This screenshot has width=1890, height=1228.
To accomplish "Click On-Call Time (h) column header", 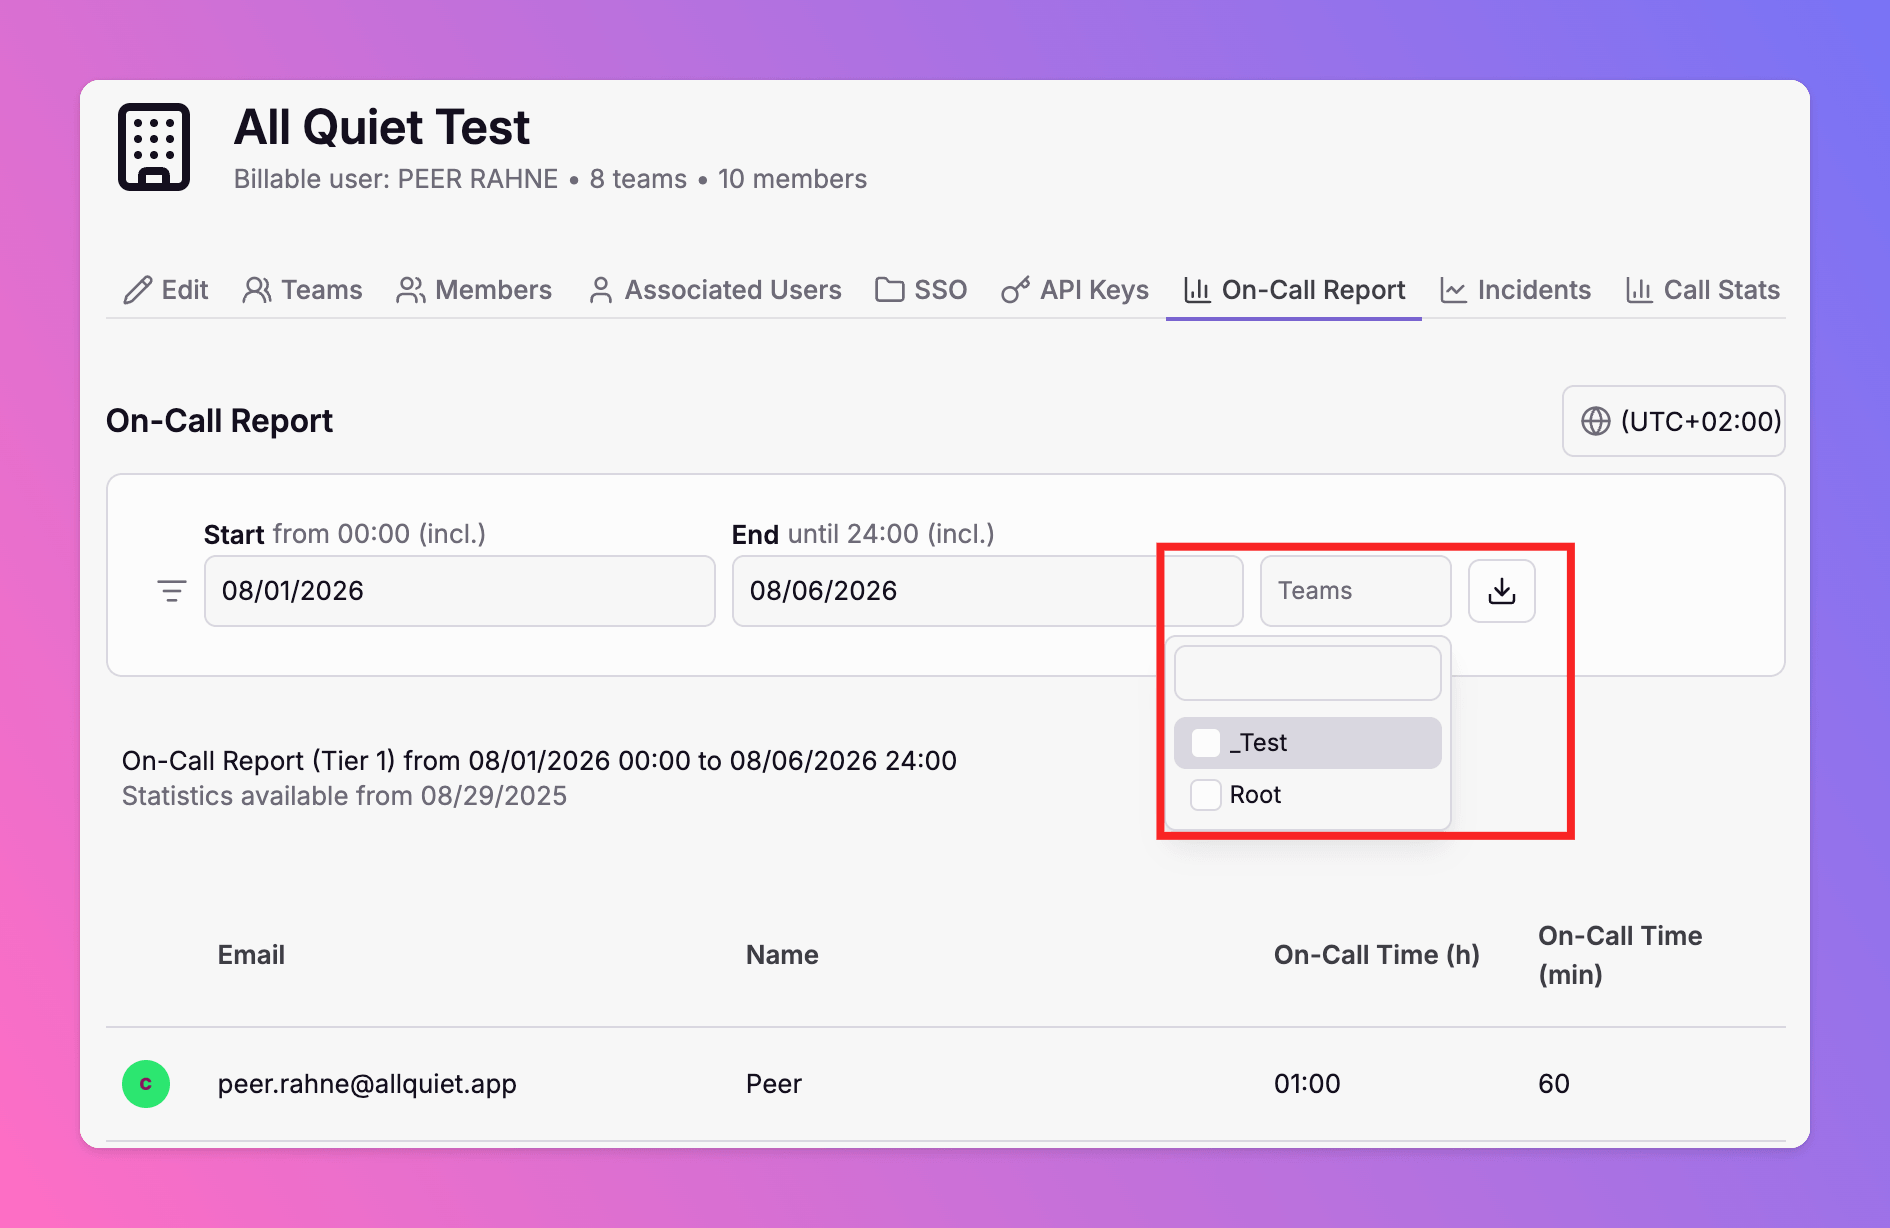I will point(1377,955).
